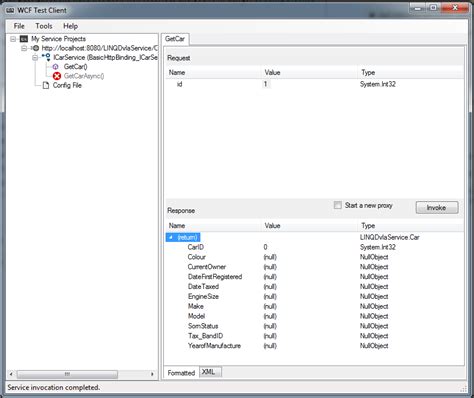Screen dimensions: 474x398
Task: Click the GetCar() operation icon
Action: [x=56, y=67]
